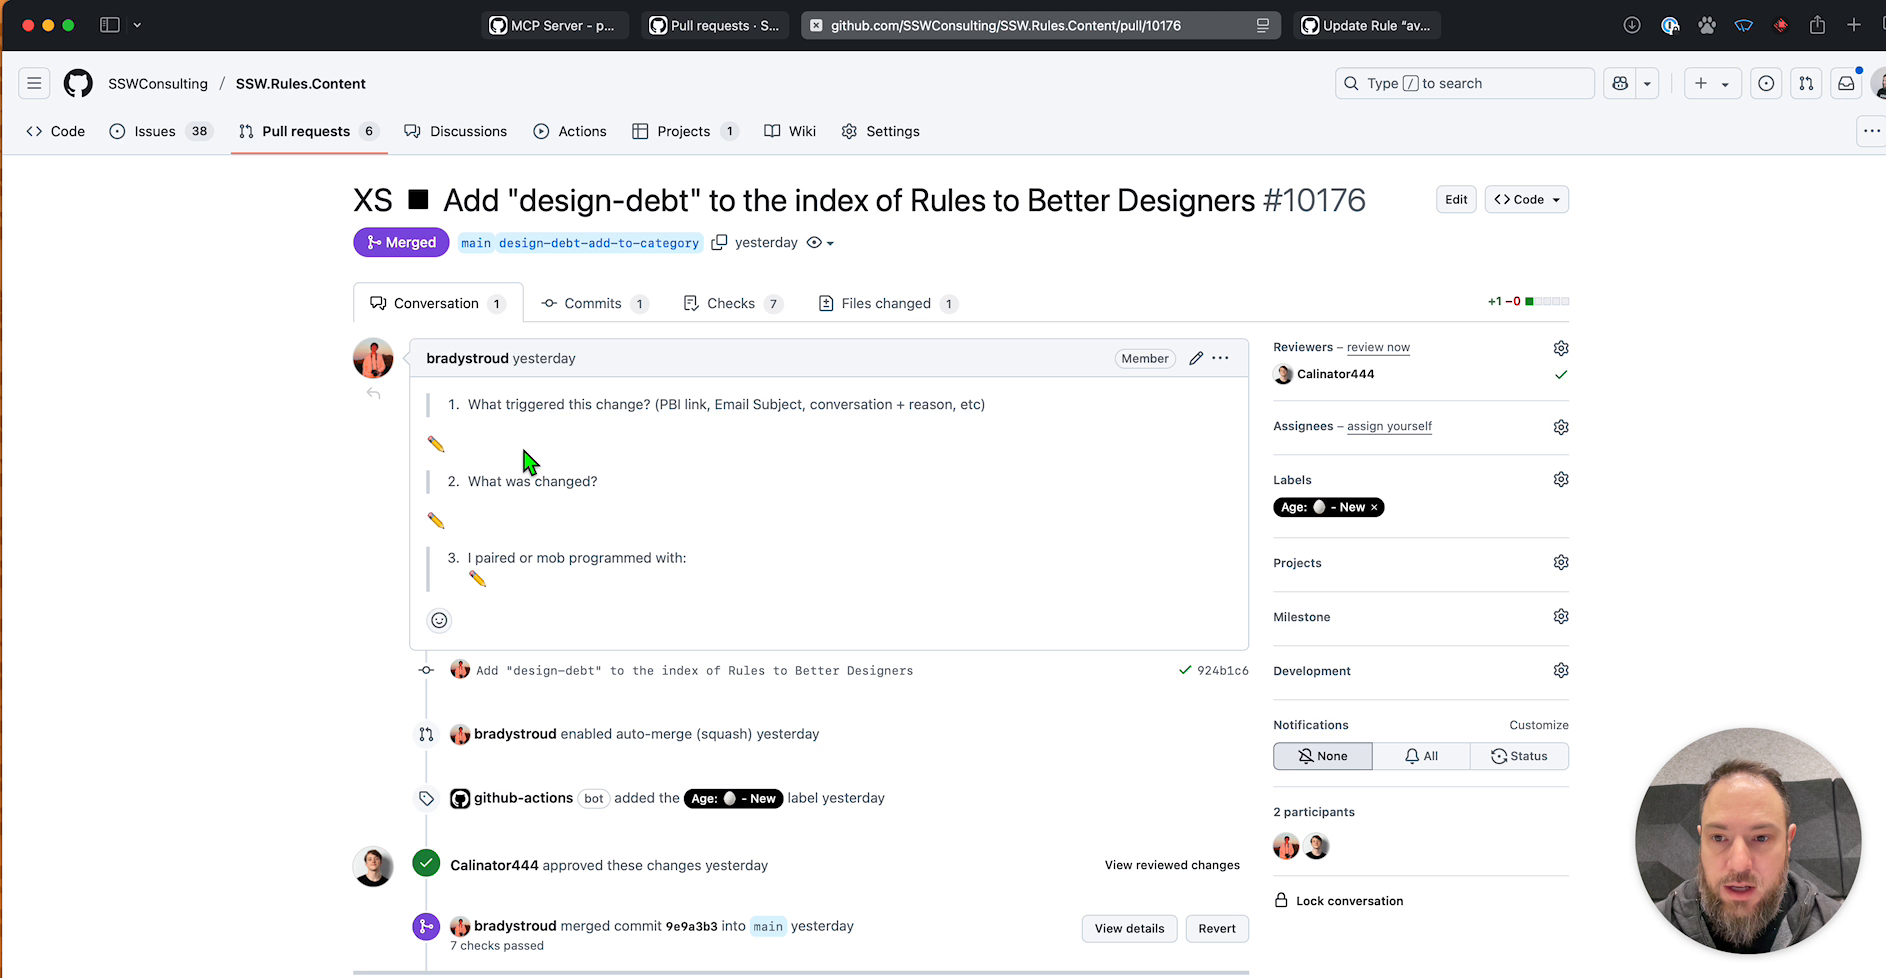Viewport: 1886px width, 978px height.
Task: Copy the head branch name icon
Action: pyautogui.click(x=719, y=242)
